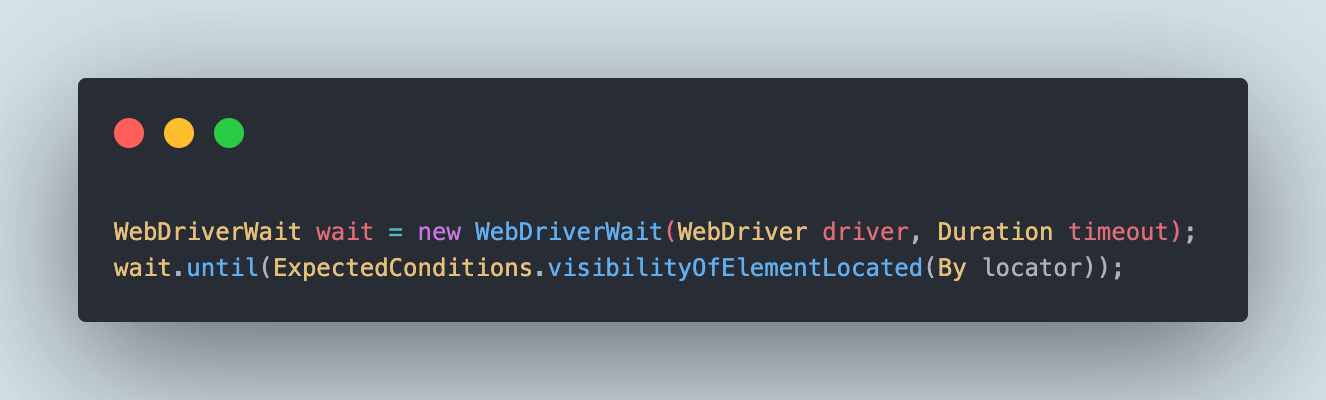The height and width of the screenshot is (400, 1326).
Task: Click the red close dot
Action: coord(129,133)
